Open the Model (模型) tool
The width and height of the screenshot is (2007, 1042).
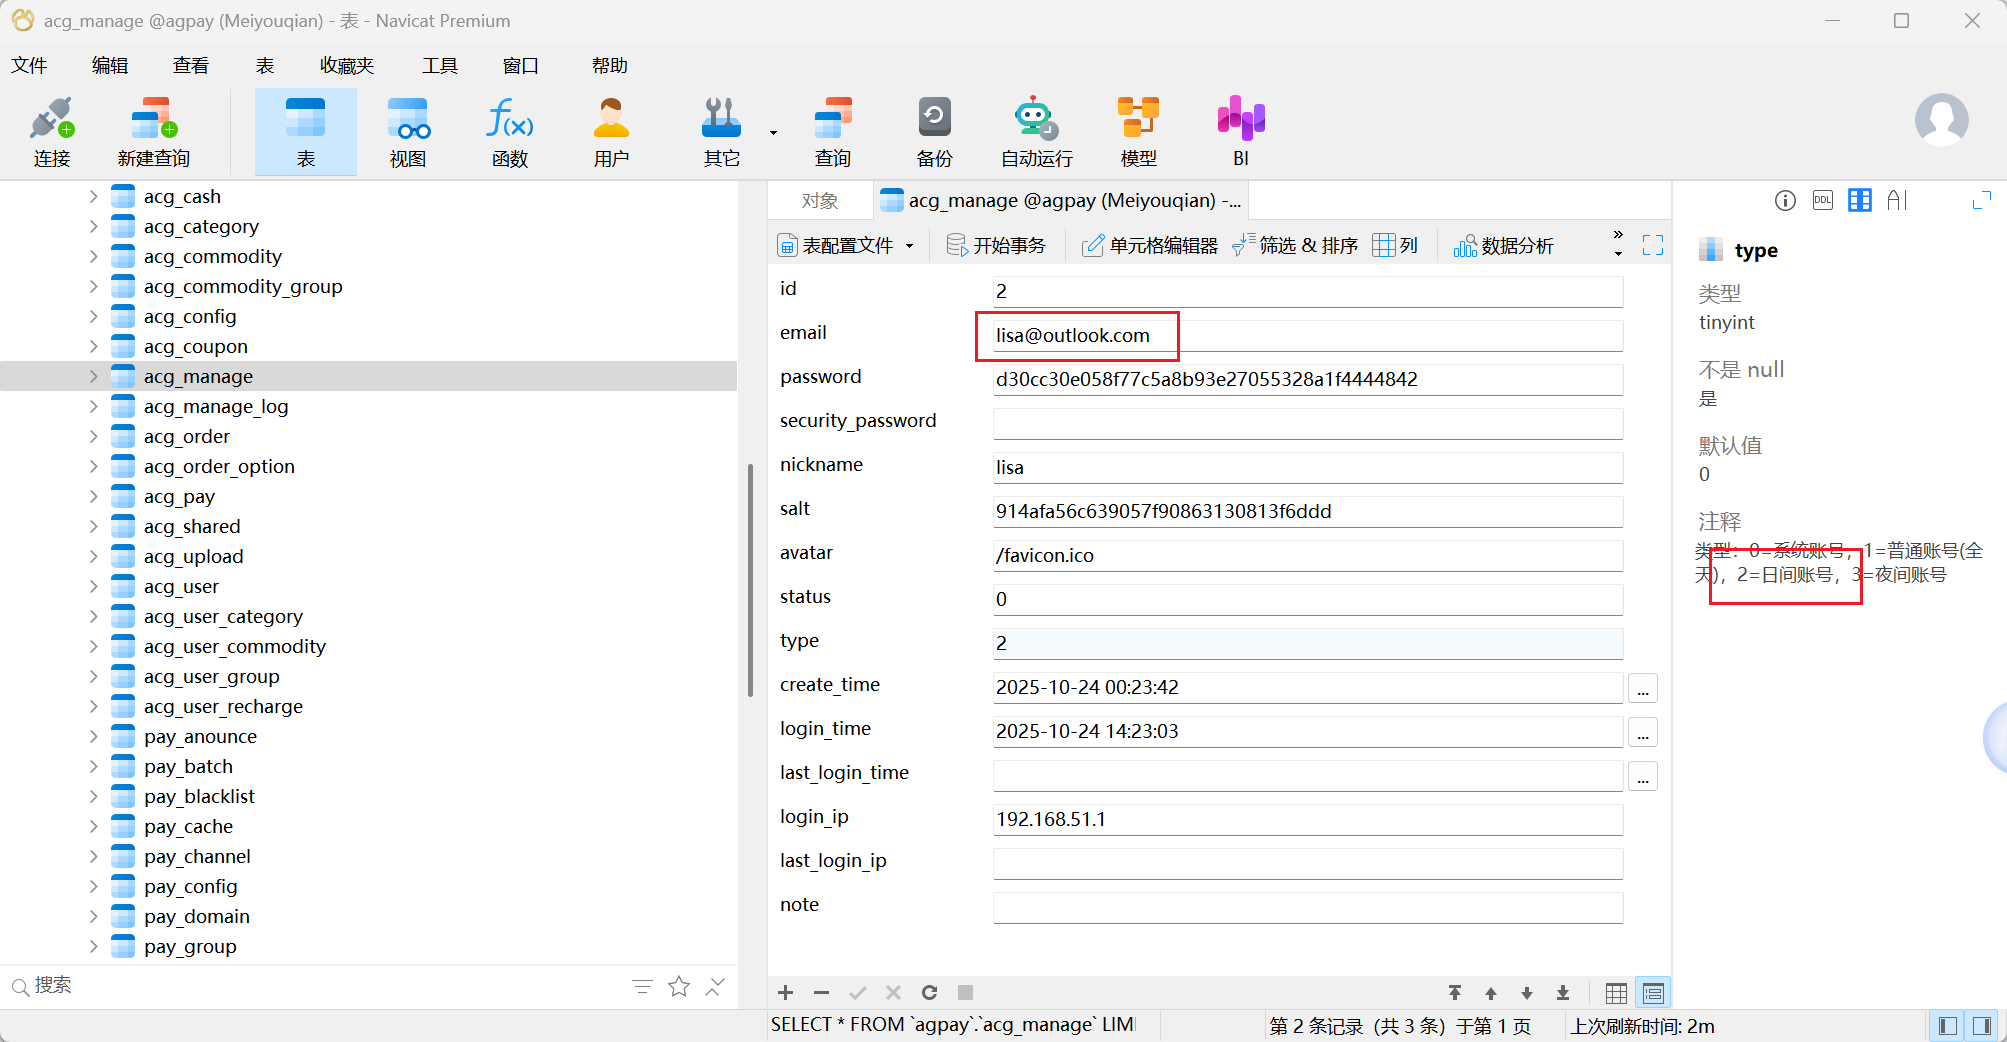(x=1138, y=131)
